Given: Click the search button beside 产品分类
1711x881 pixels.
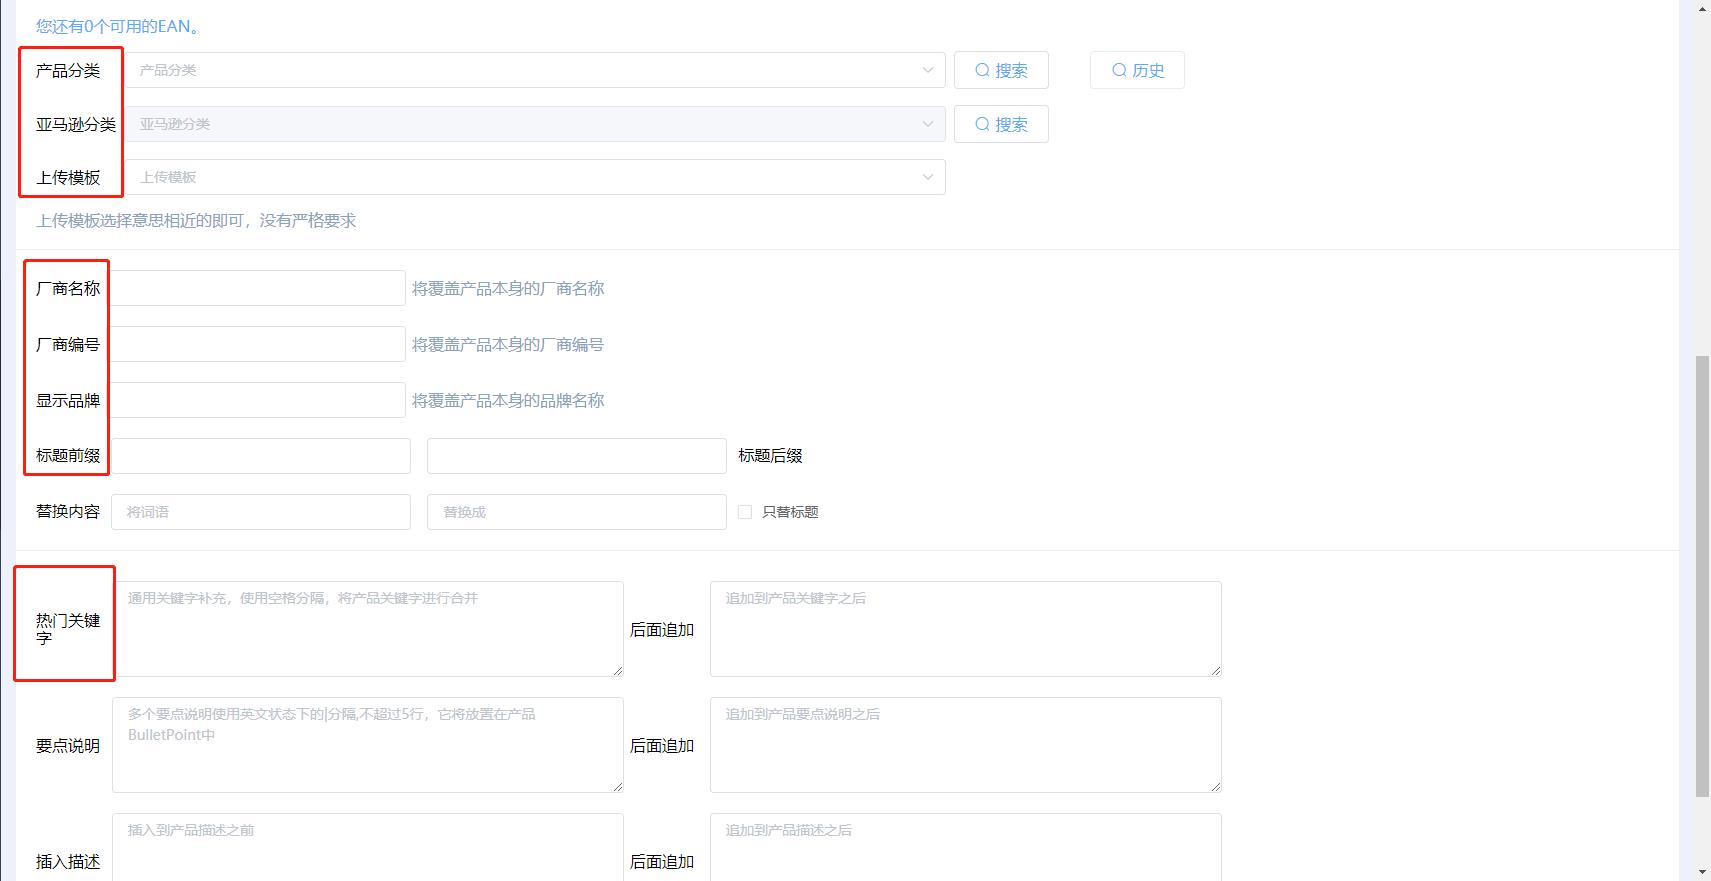Looking at the screenshot, I should pos(1000,70).
